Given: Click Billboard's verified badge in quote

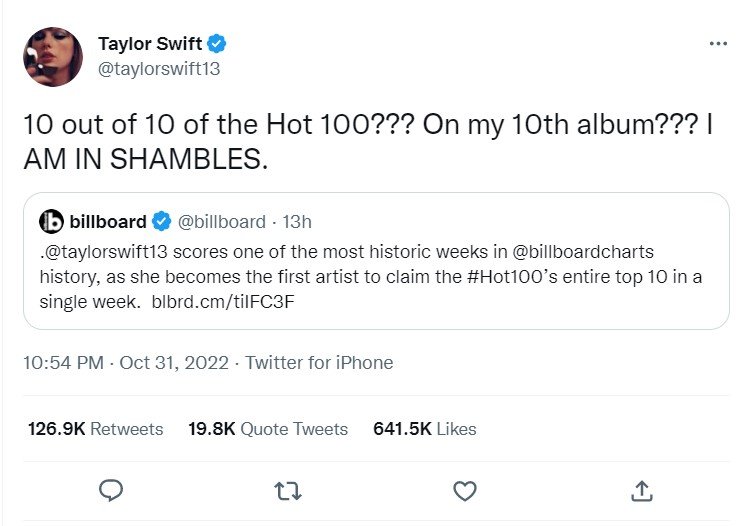Looking at the screenshot, I should 163,221.
